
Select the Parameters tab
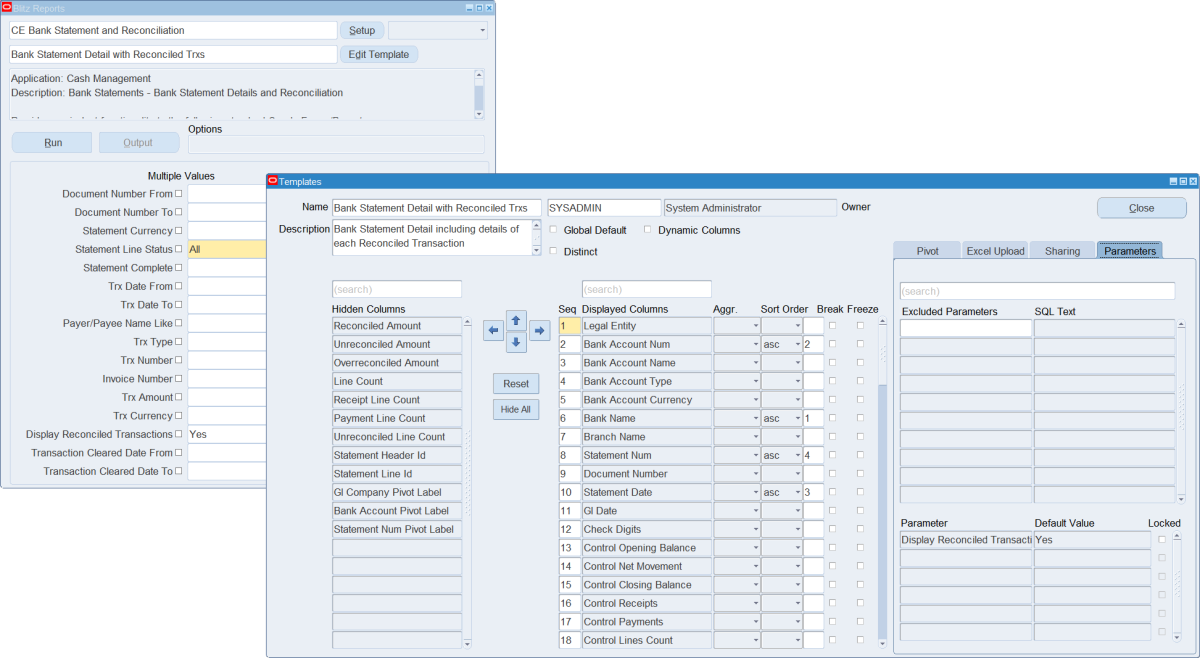1130,251
